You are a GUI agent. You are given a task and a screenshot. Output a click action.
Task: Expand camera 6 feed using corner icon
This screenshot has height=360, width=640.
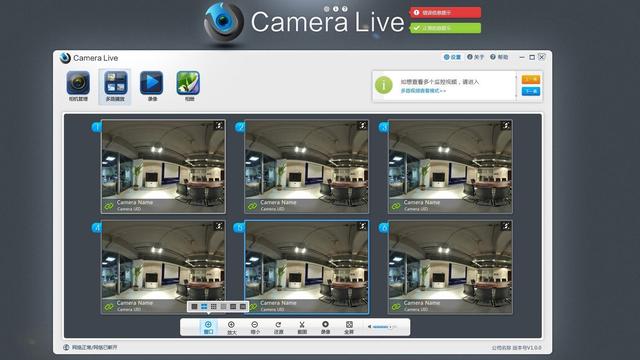point(506,226)
